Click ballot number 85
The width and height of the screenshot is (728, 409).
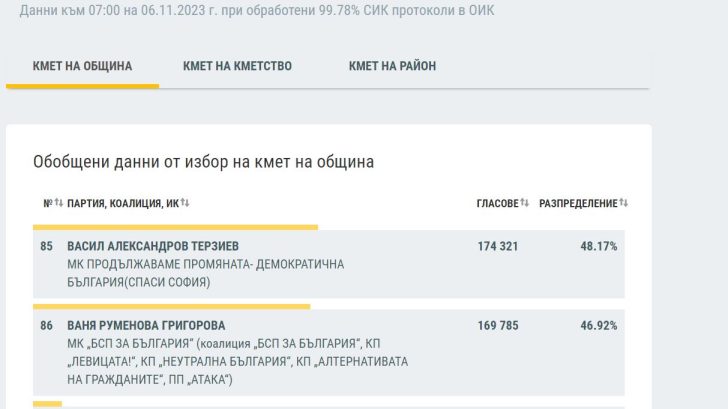[x=46, y=246]
